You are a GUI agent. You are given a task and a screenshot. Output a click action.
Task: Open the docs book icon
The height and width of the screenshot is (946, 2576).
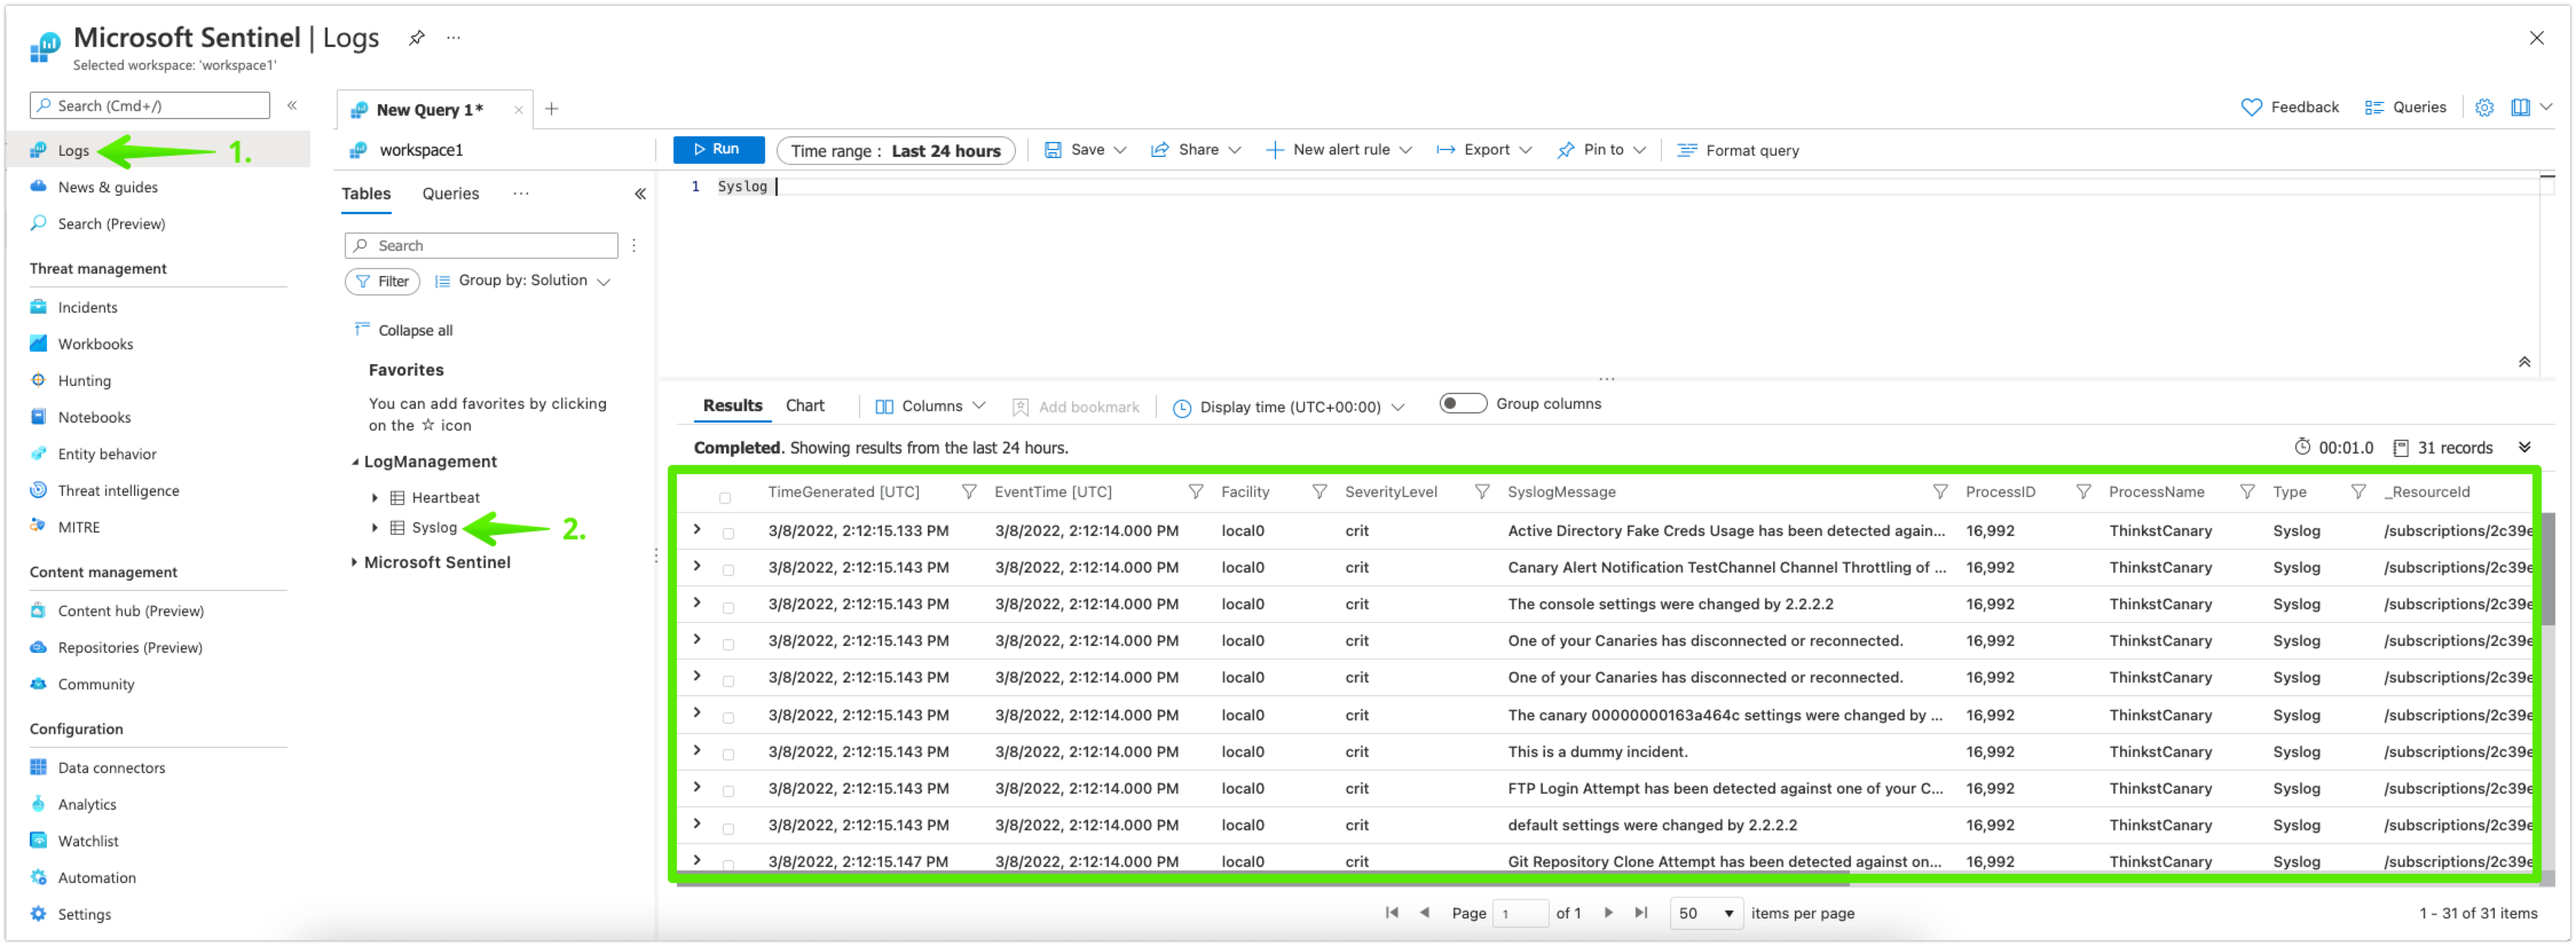click(2520, 107)
